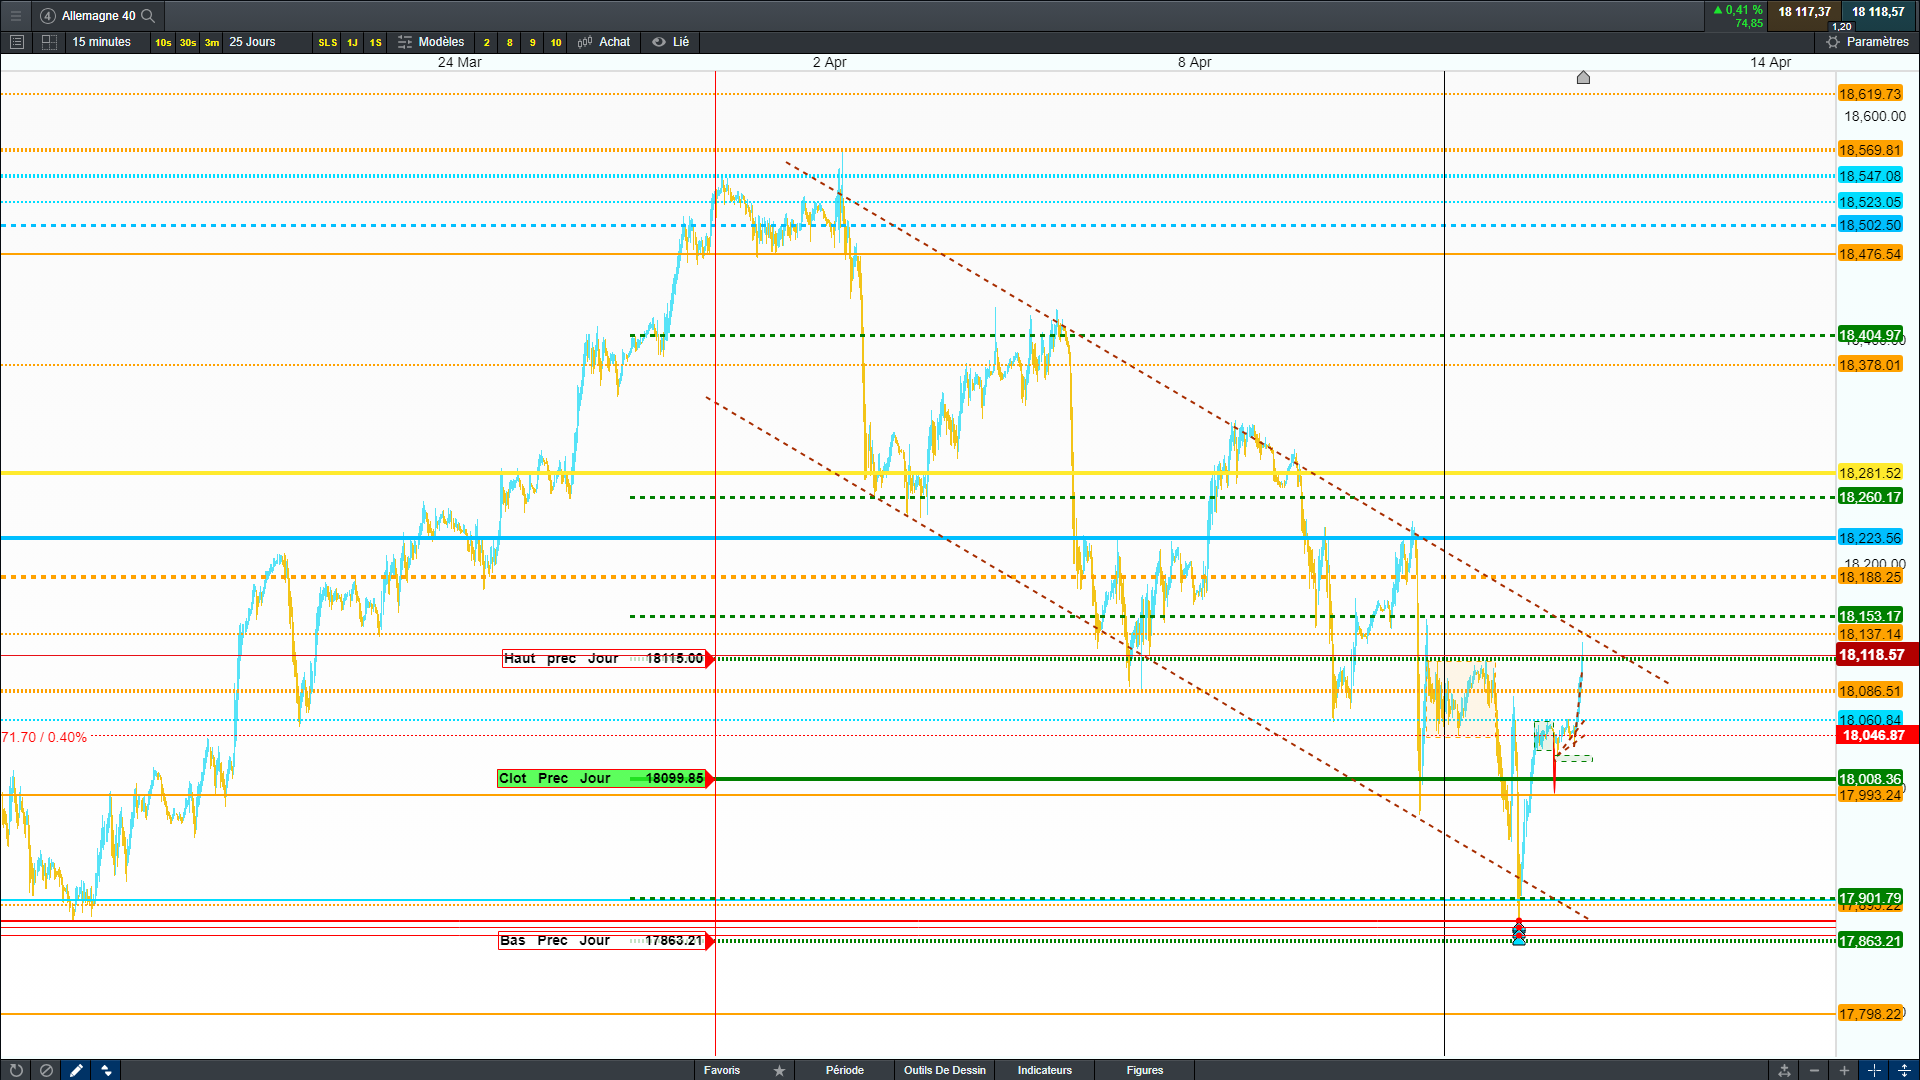Open the Indicateurs menu

tap(1044, 1070)
